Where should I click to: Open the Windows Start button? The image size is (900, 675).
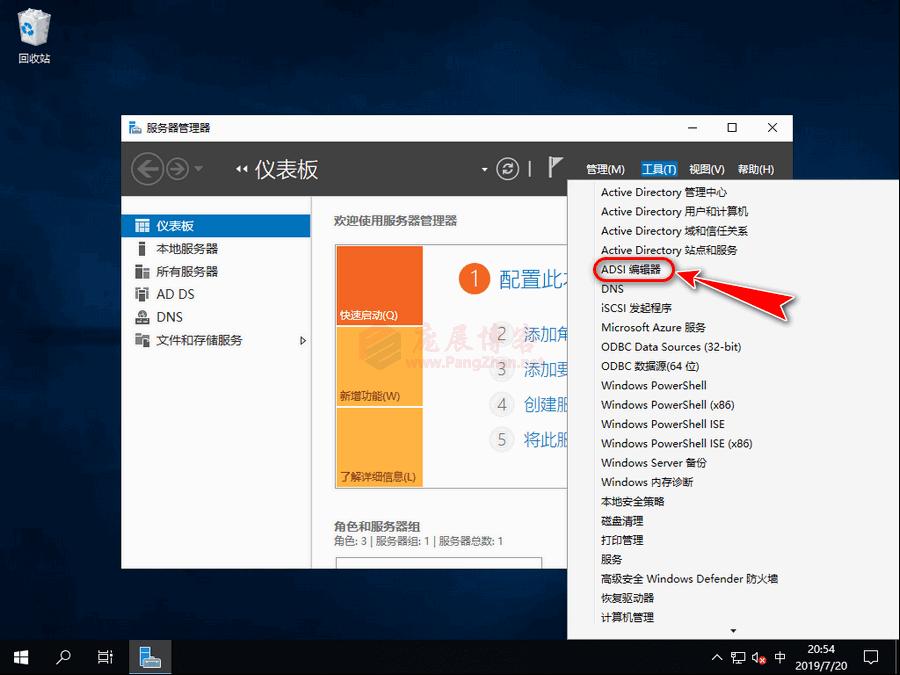pos(20,657)
